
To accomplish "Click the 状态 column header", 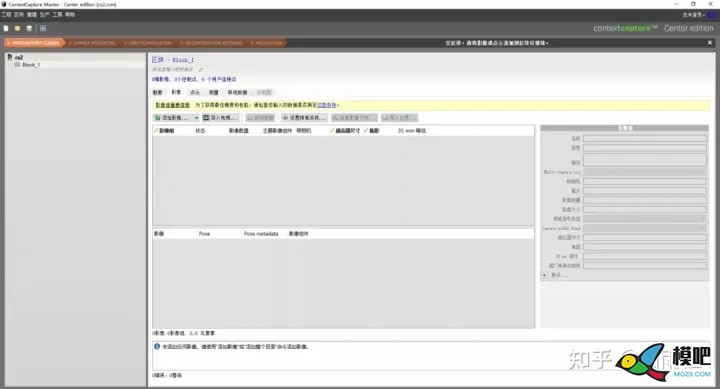I will click(x=200, y=131).
